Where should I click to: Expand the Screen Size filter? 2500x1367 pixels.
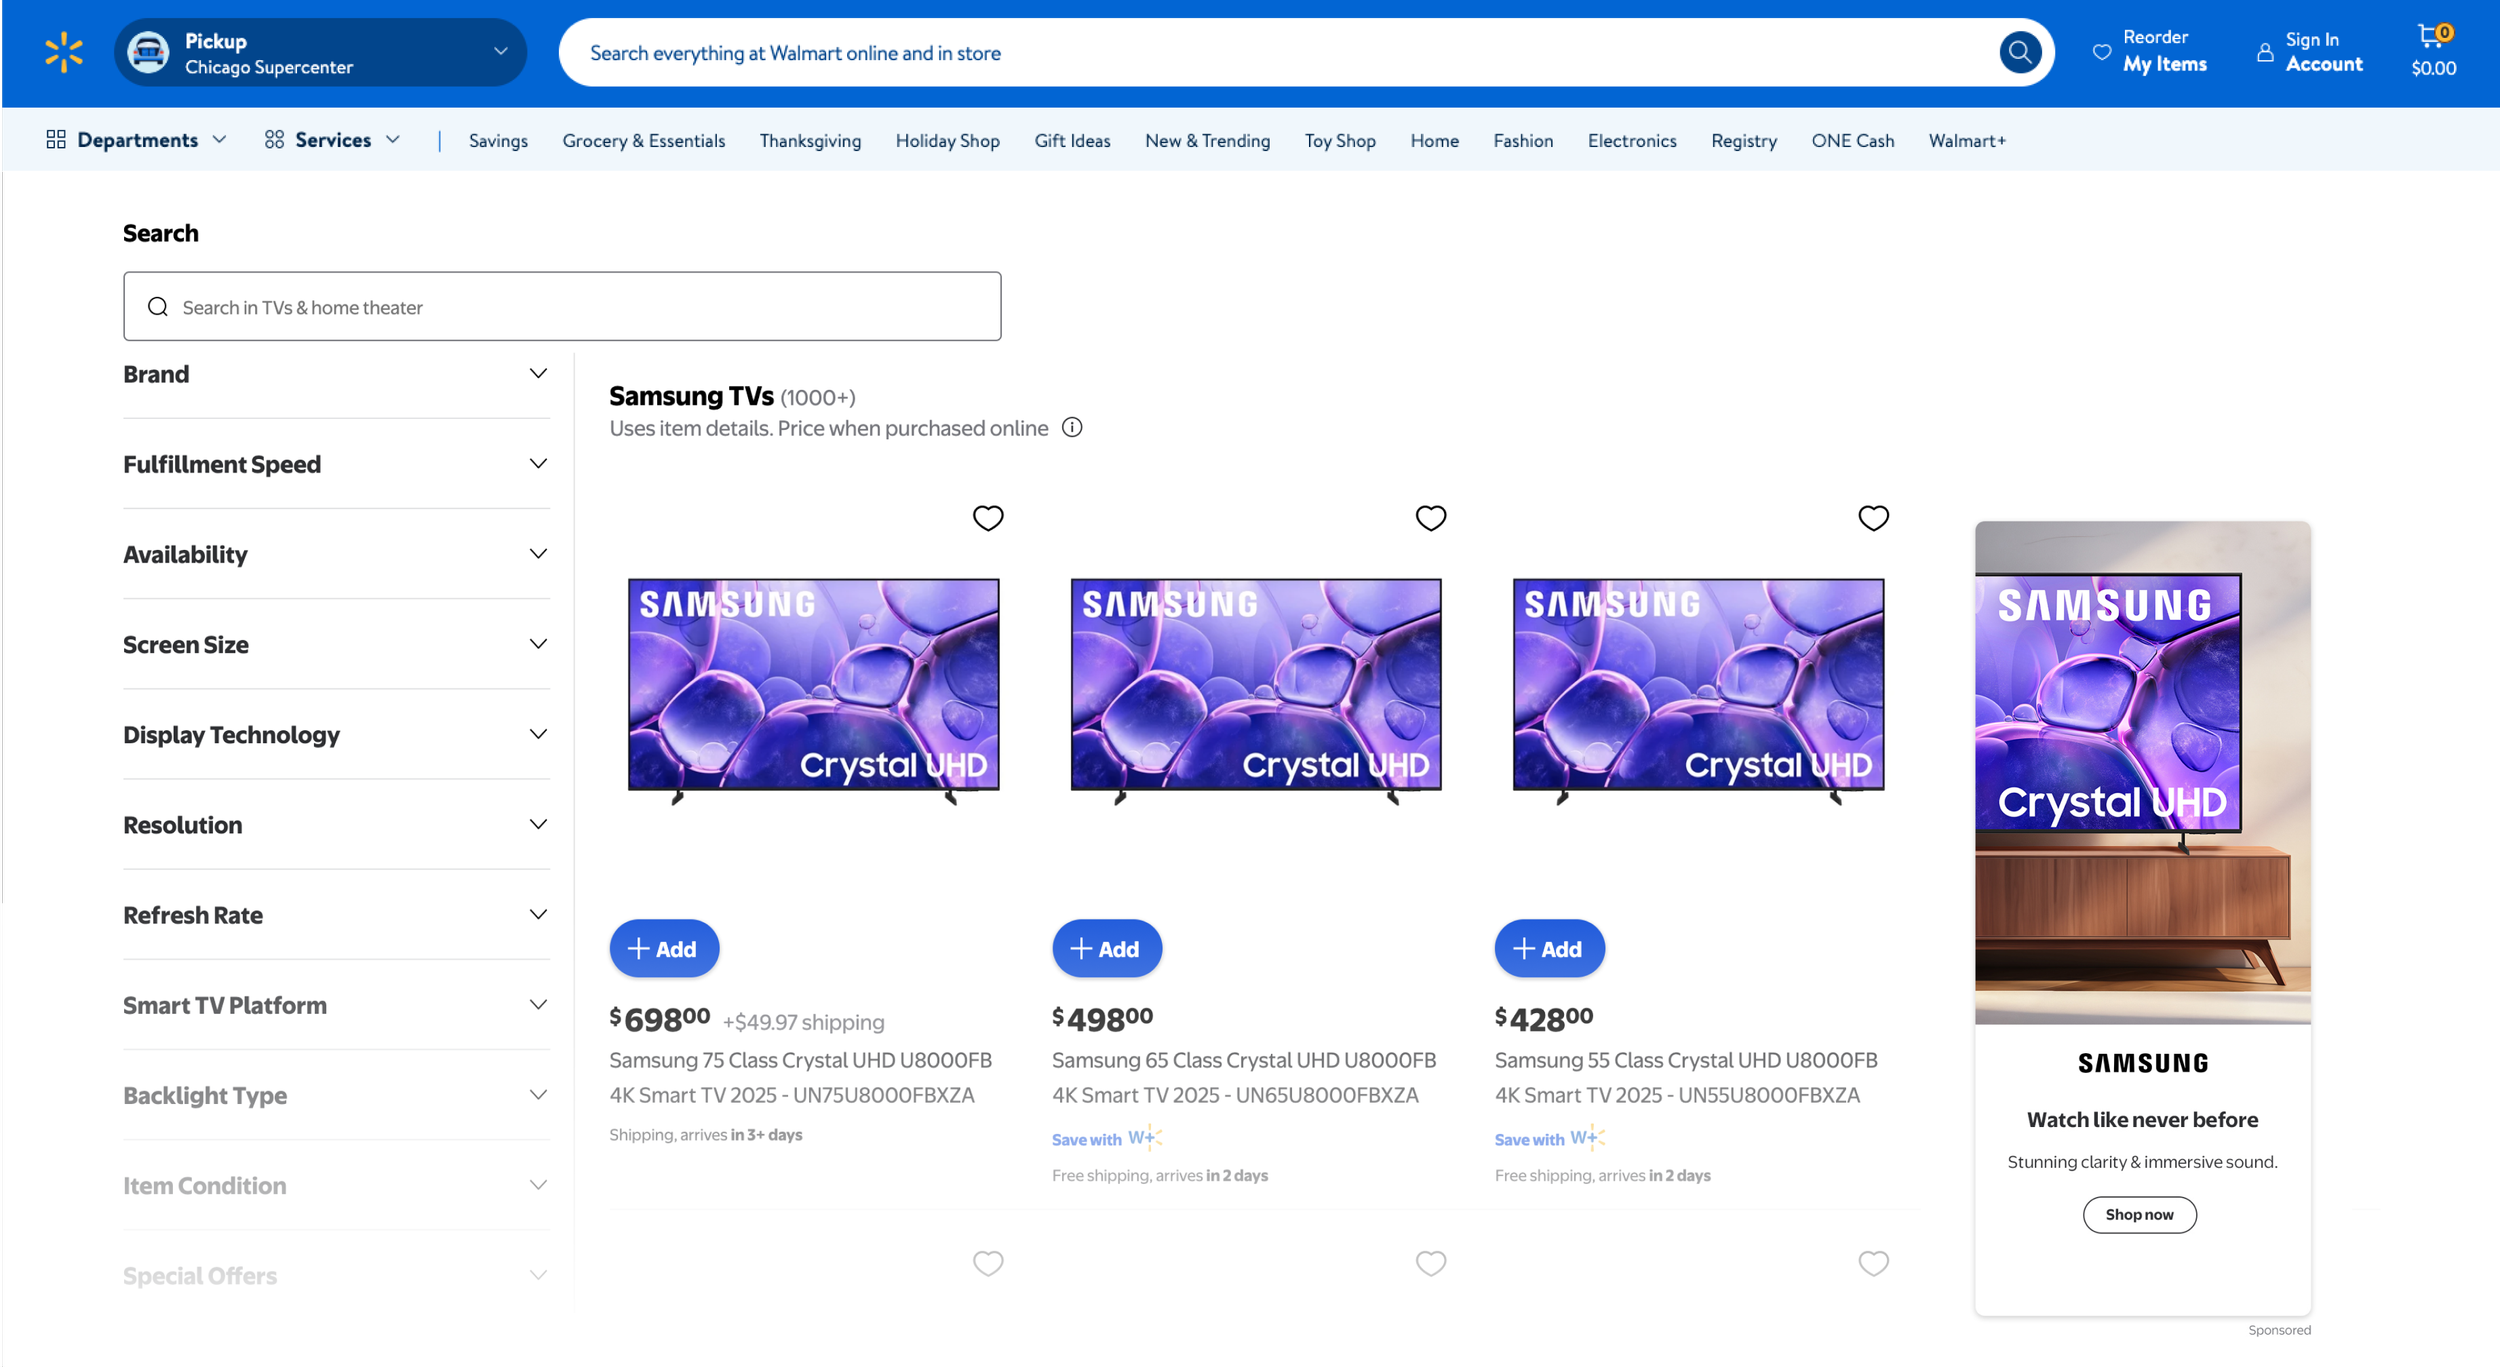tap(336, 644)
